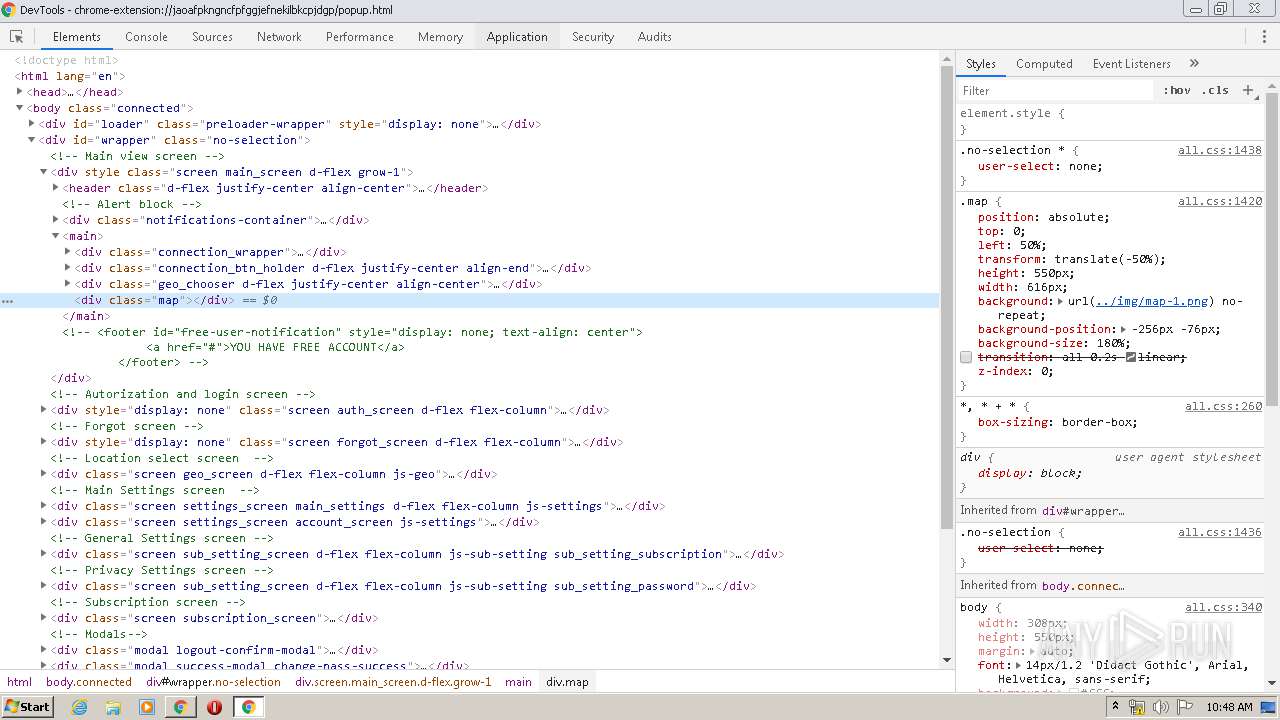
Task: Open the Application tab
Action: point(517,37)
